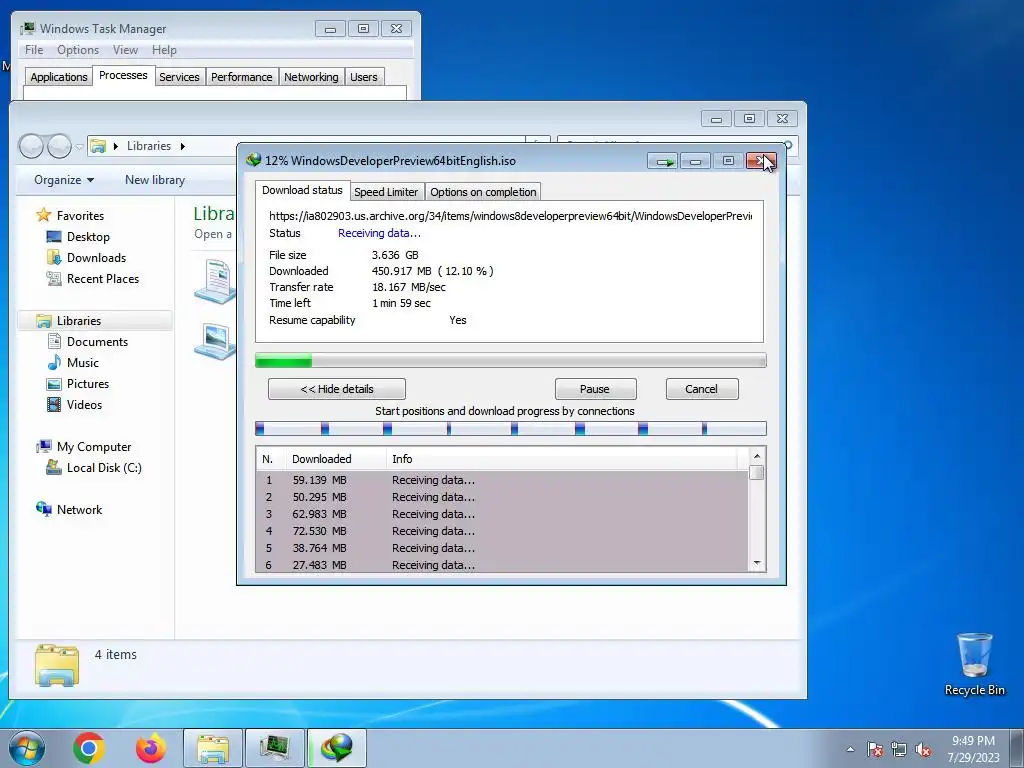Image resolution: width=1024 pixels, height=768 pixels.
Task: Select Music library in sidebar
Action: 82,362
